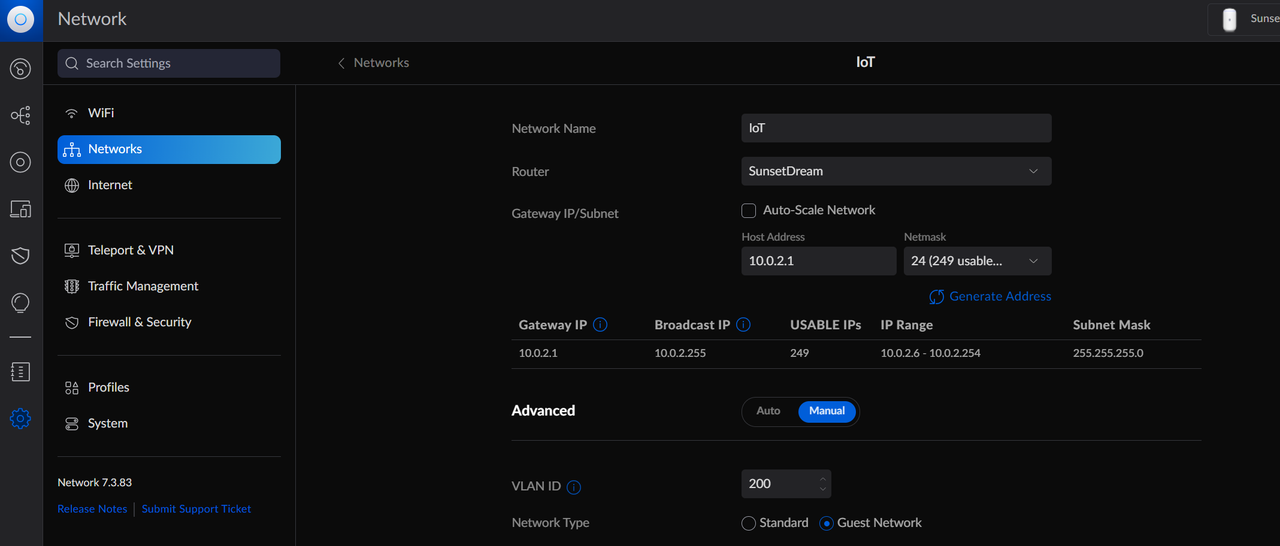Image resolution: width=1280 pixels, height=546 pixels.
Task: Open Profiles settings section
Action: (x=169, y=387)
